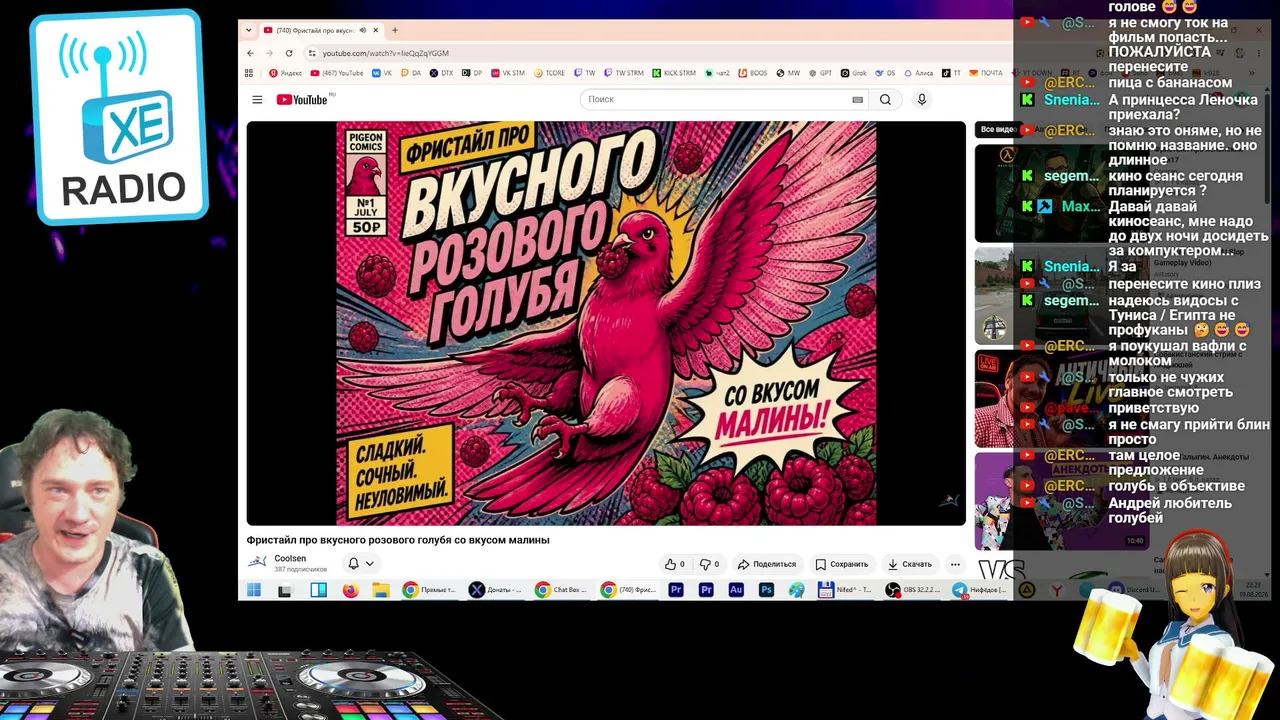Dislike the video with the thumbs-down button

click(709, 564)
